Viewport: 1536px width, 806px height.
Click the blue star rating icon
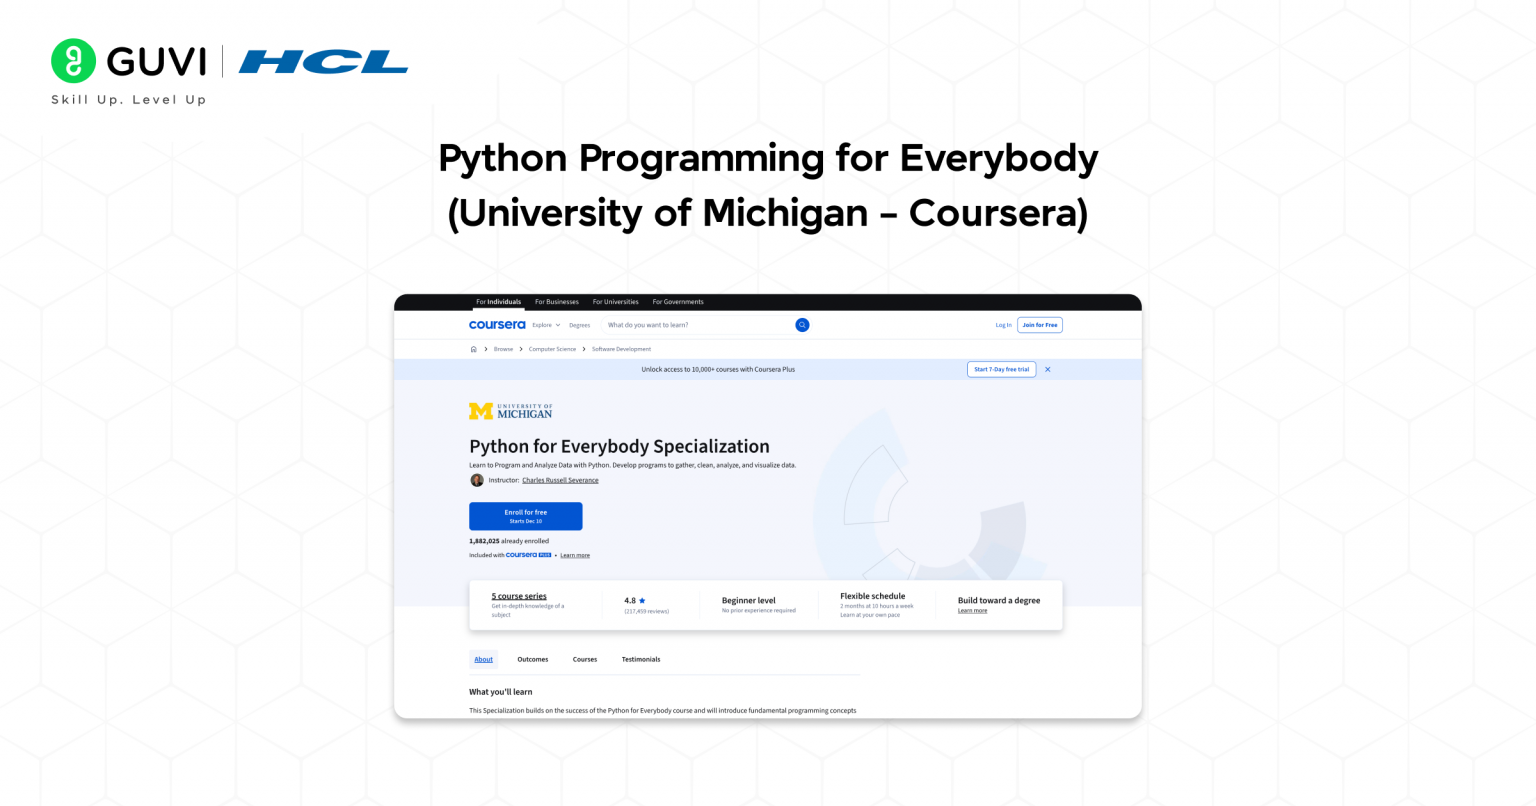[x=642, y=601]
